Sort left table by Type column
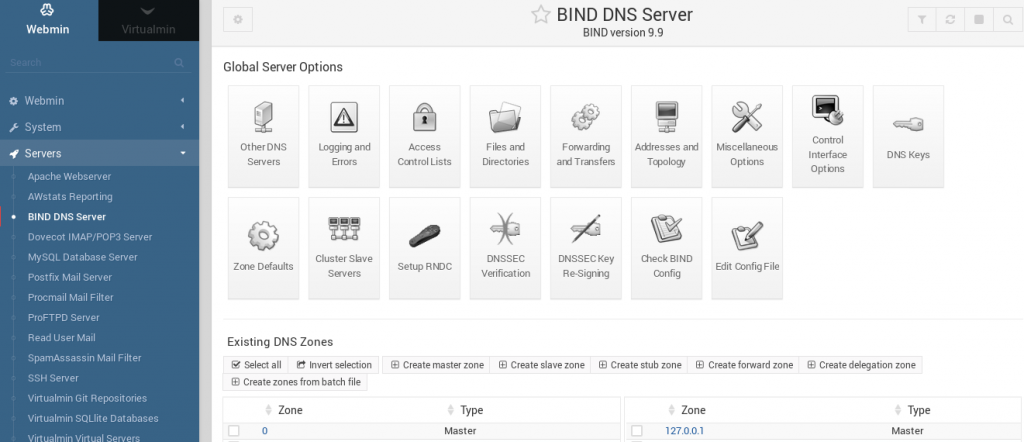The image size is (1024, 442). point(464,410)
